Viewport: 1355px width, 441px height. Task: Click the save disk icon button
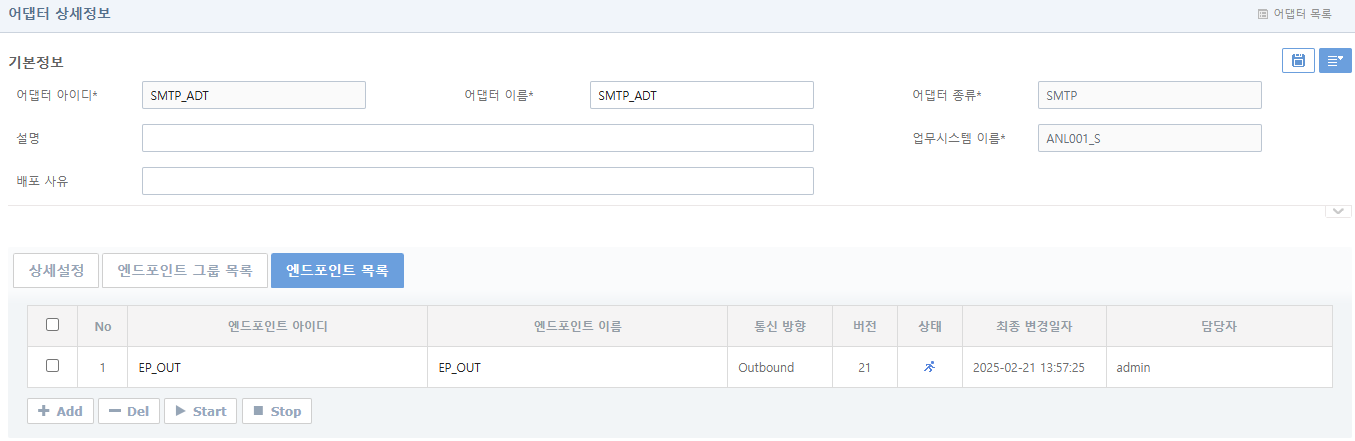pos(1298,61)
